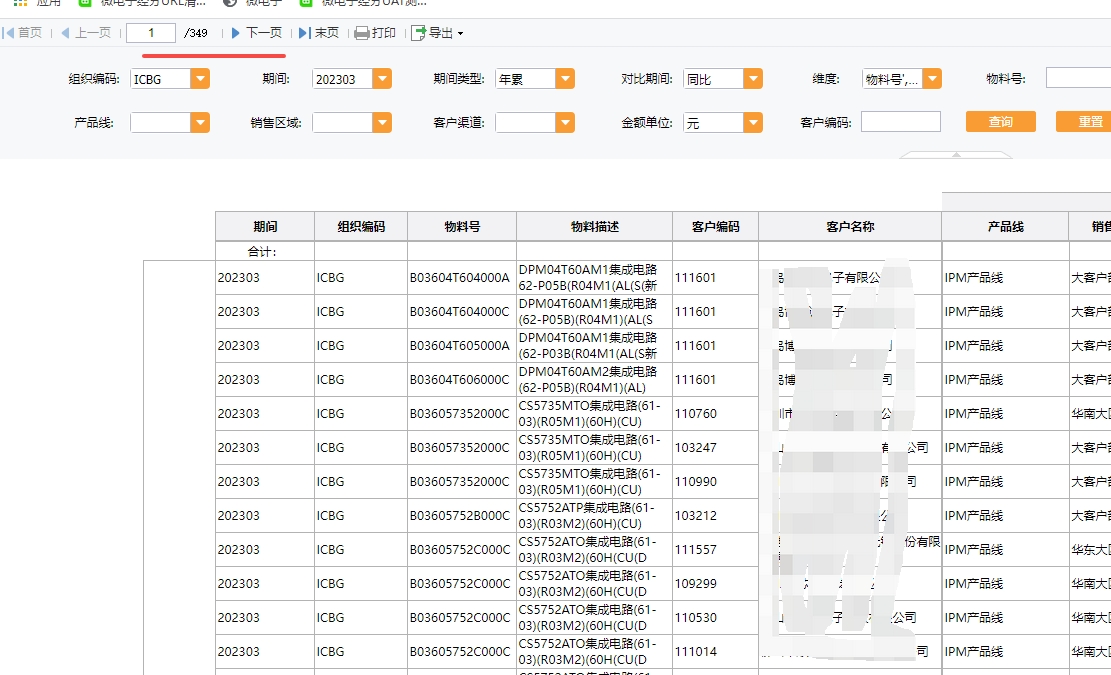Click the 物料号 column header
This screenshot has height=675, width=1111.
pos(462,227)
